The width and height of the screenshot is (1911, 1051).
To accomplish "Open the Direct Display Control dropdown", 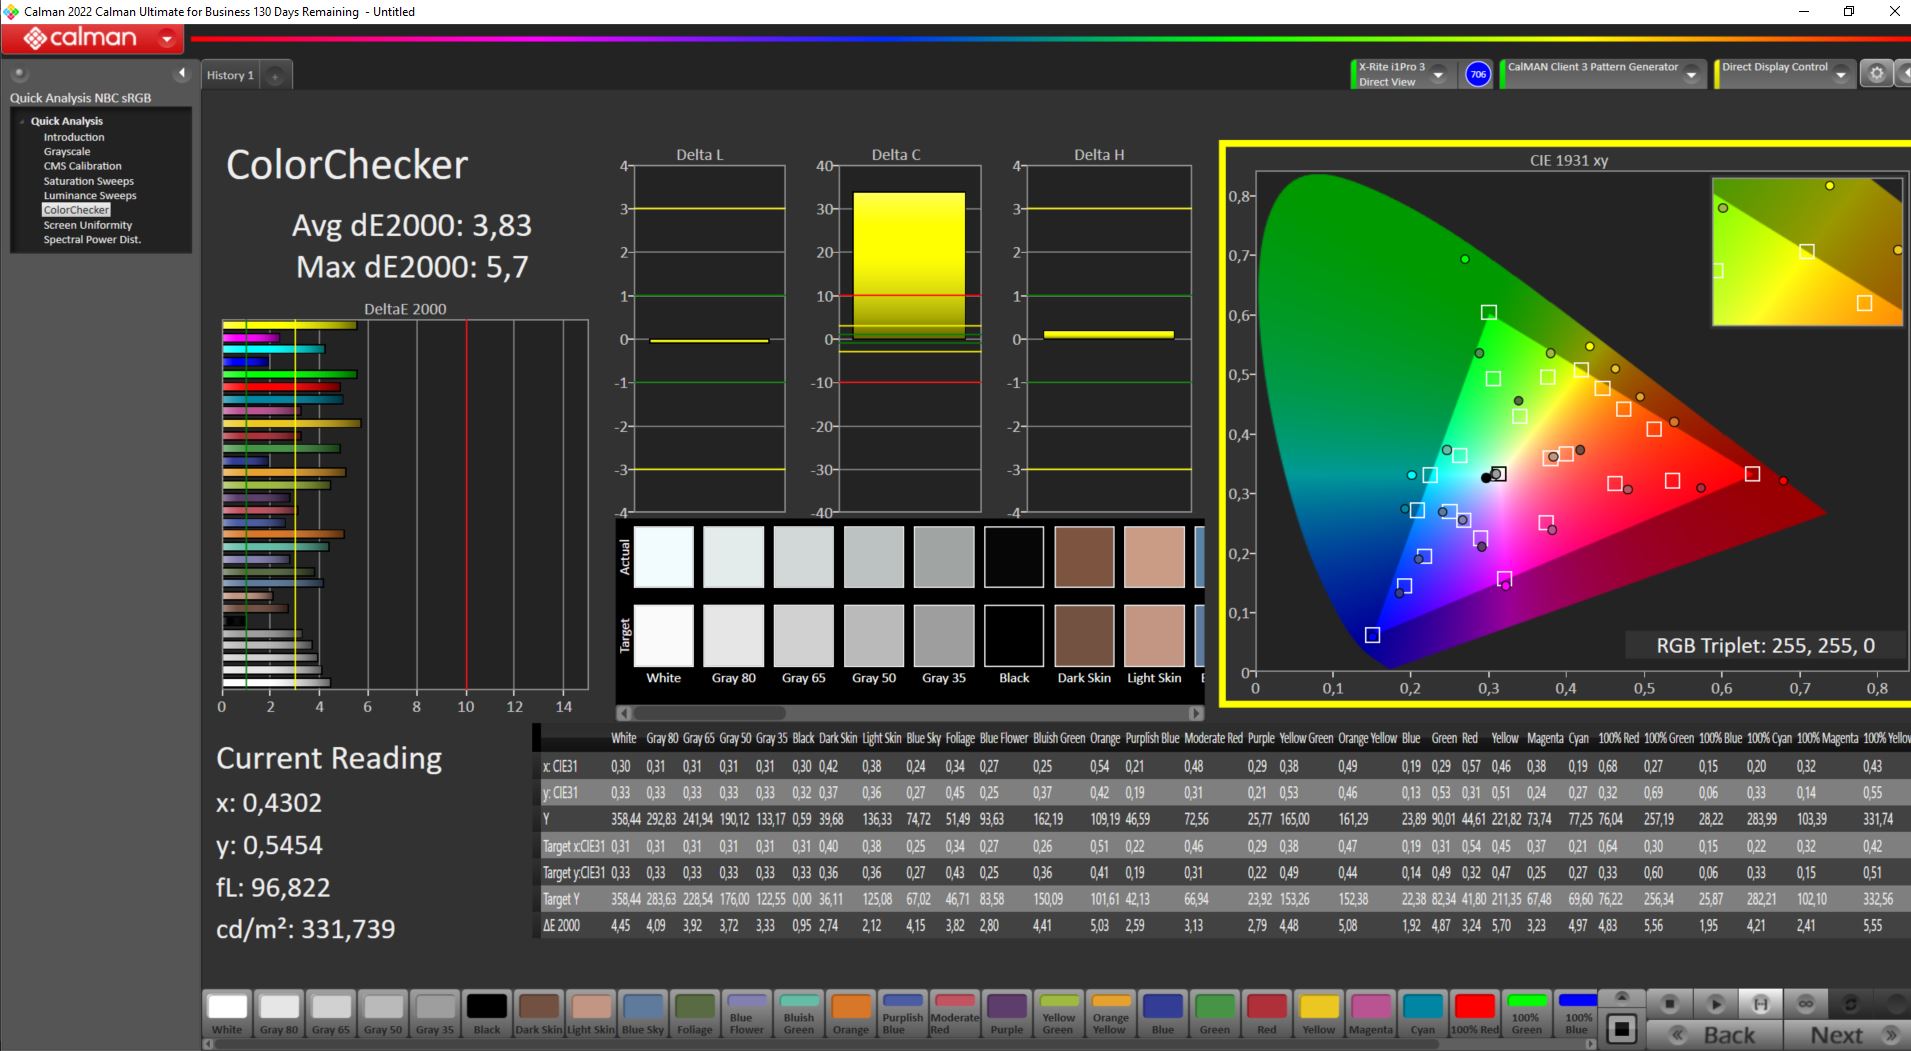I will 1840,75.
